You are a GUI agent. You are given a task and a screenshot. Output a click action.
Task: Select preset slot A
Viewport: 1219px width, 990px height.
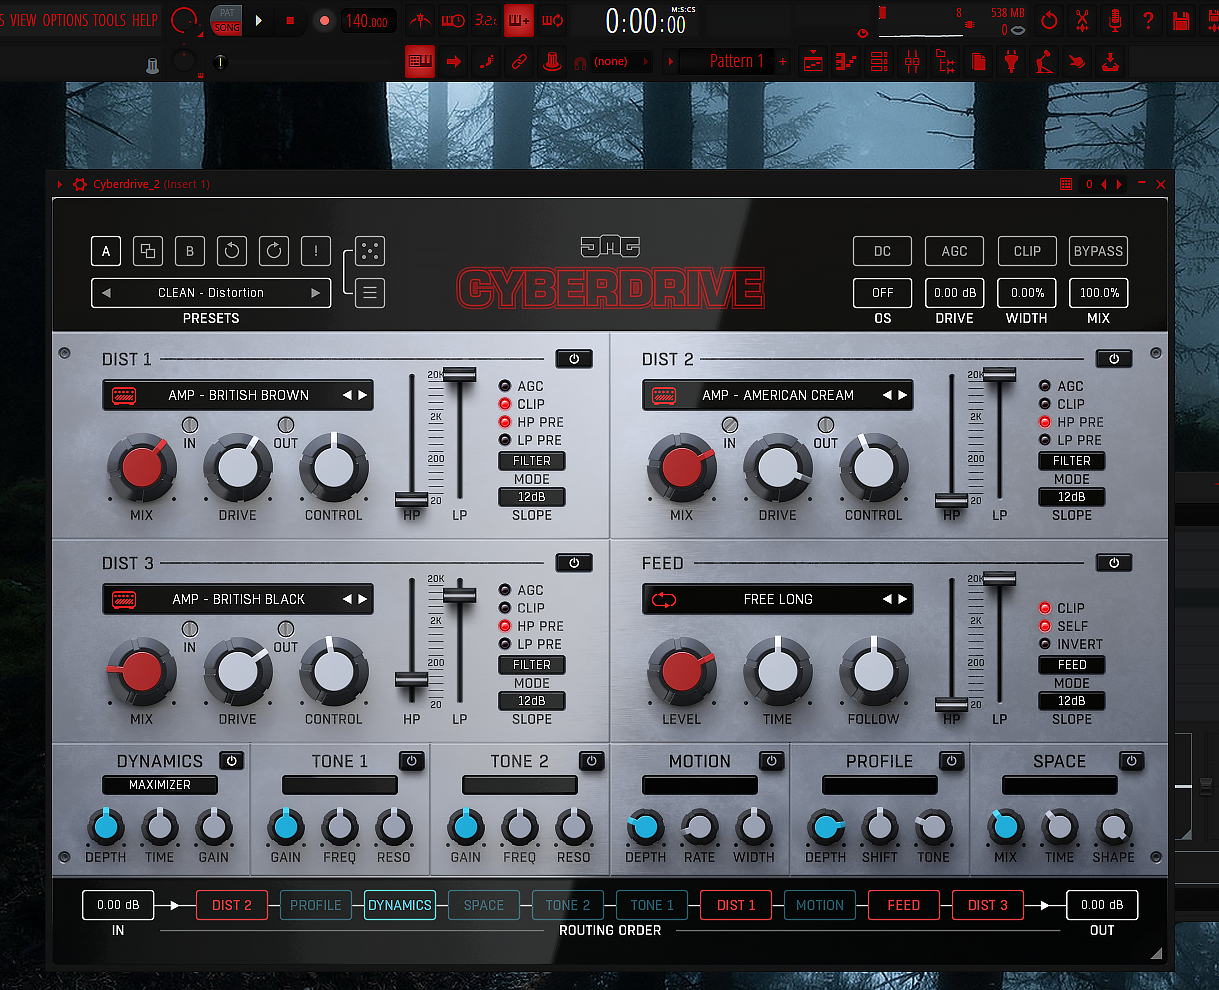pos(106,251)
